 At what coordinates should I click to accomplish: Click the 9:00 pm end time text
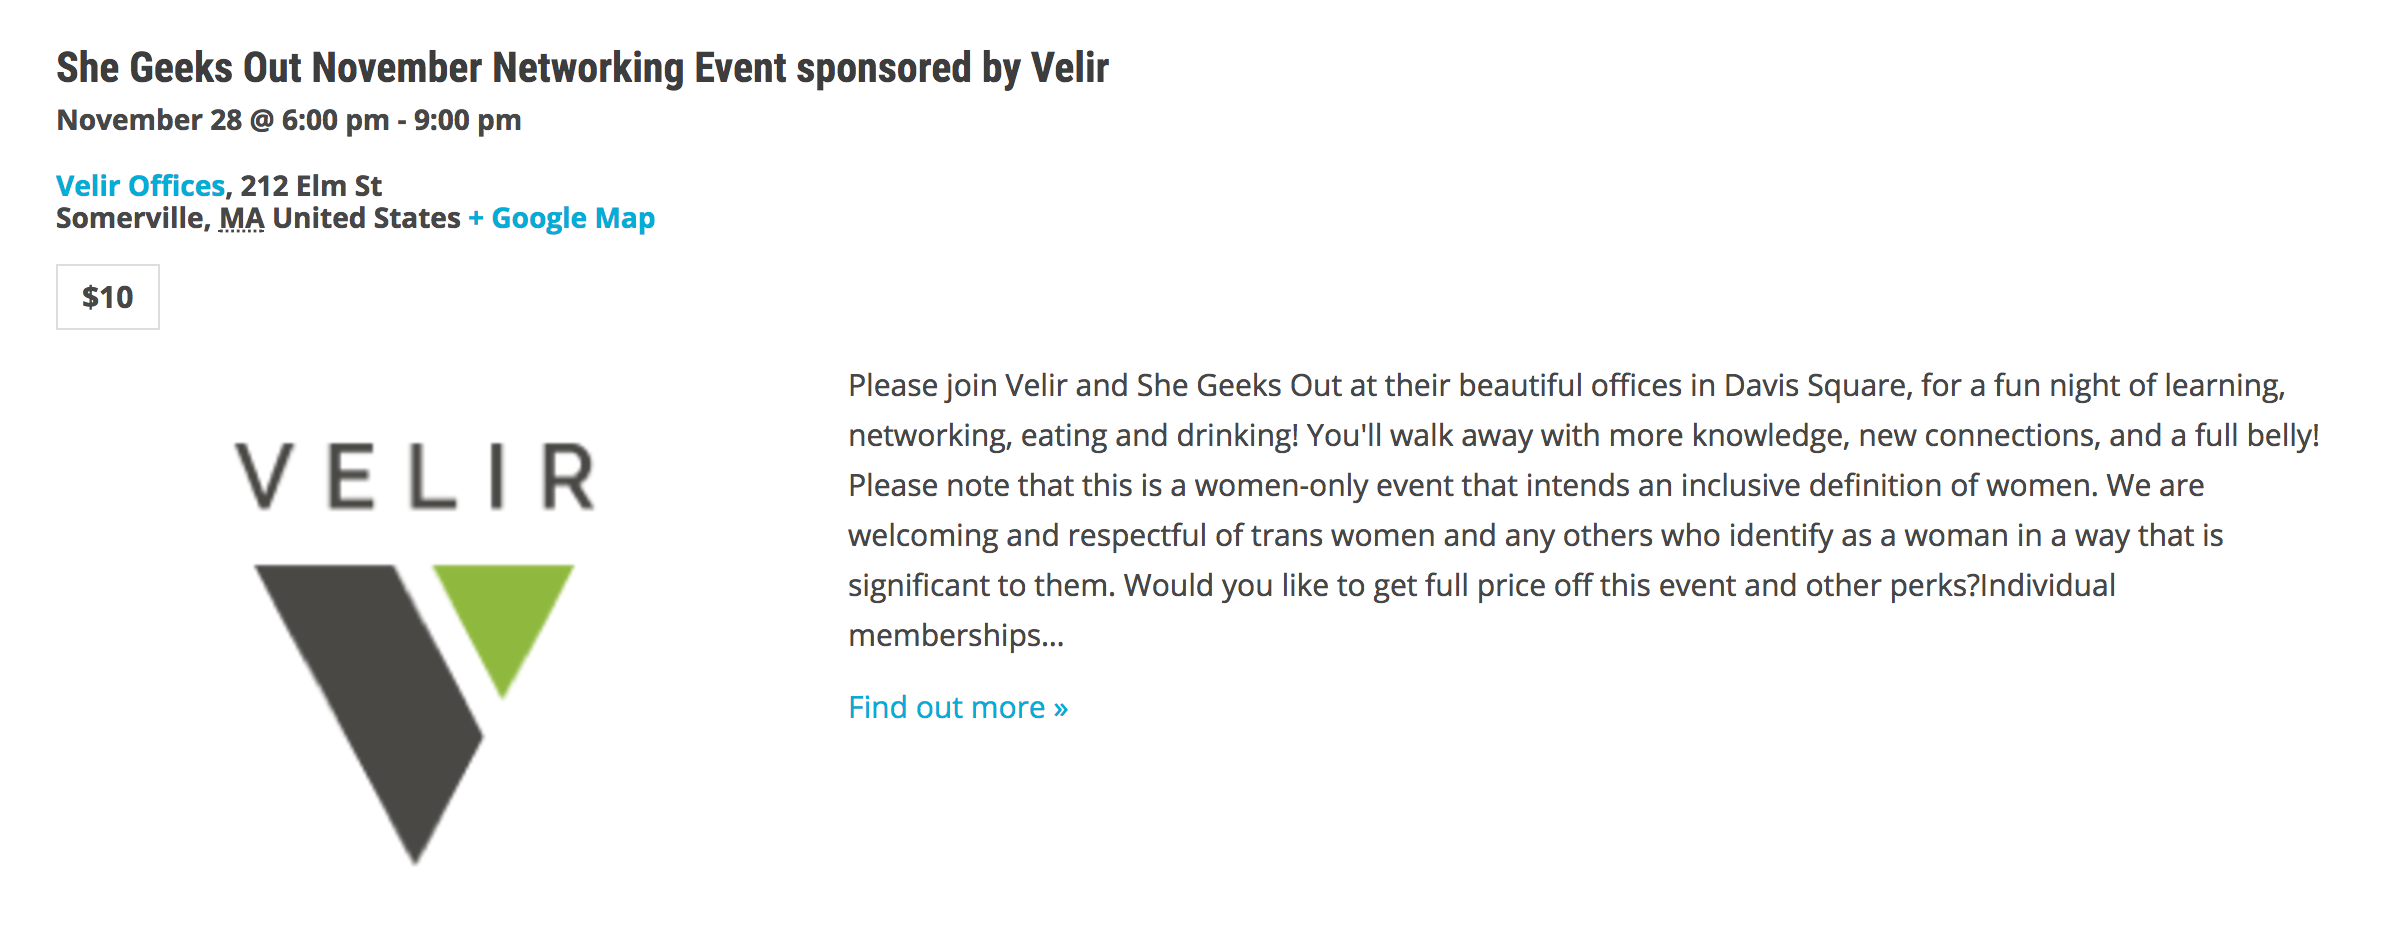(468, 120)
